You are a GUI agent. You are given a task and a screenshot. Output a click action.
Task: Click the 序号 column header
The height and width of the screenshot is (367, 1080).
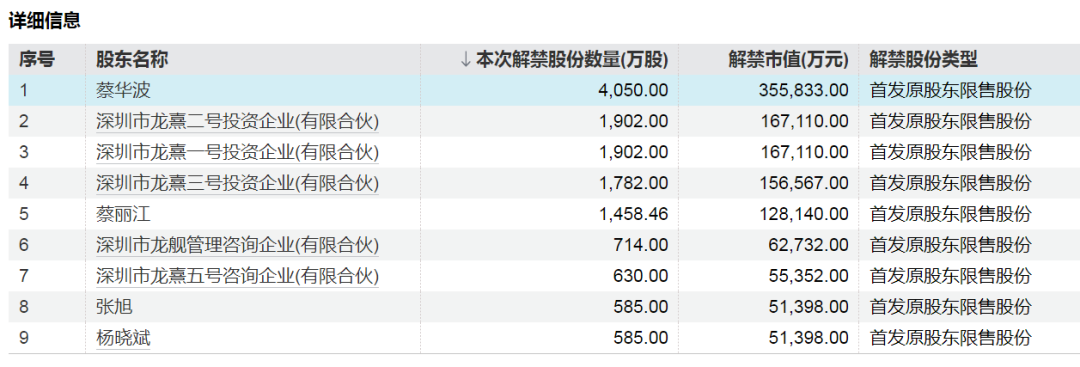point(37,60)
